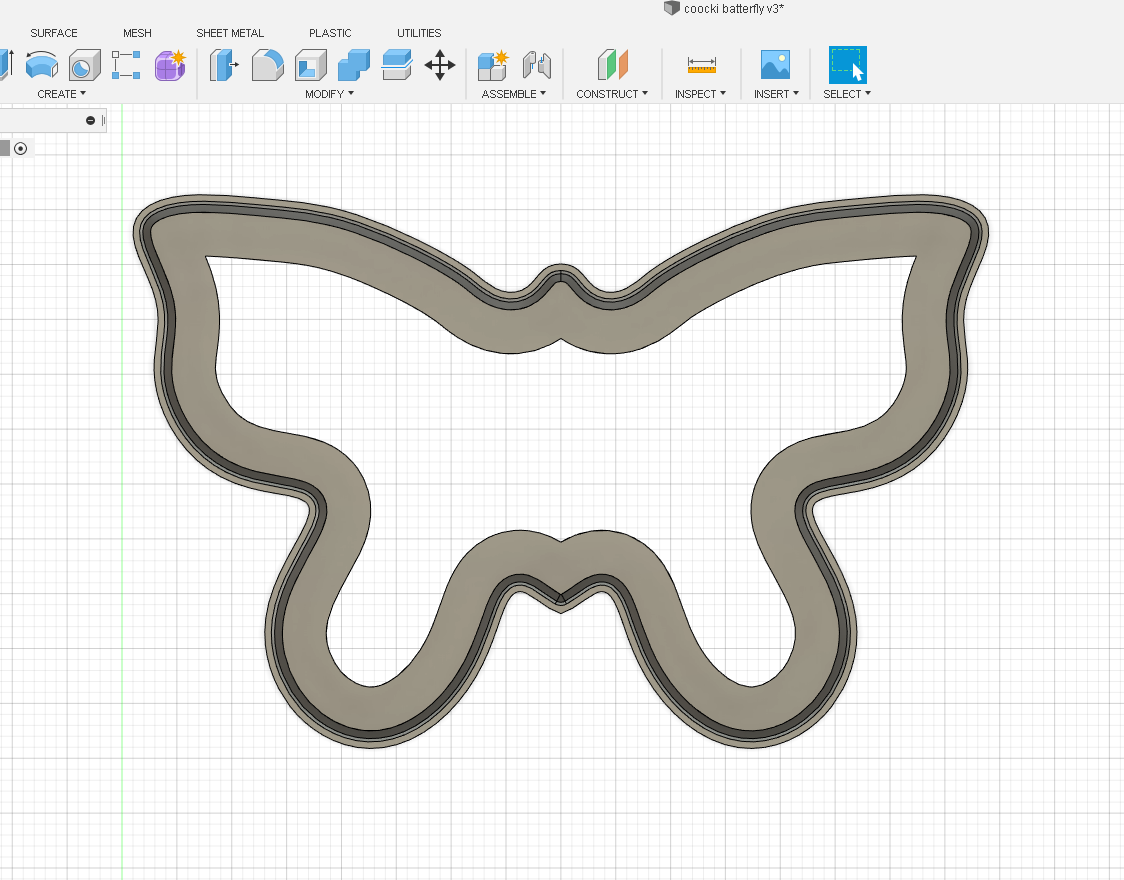The height and width of the screenshot is (880, 1124).
Task: Switch to the SHEET METAL tab
Action: pos(229,32)
